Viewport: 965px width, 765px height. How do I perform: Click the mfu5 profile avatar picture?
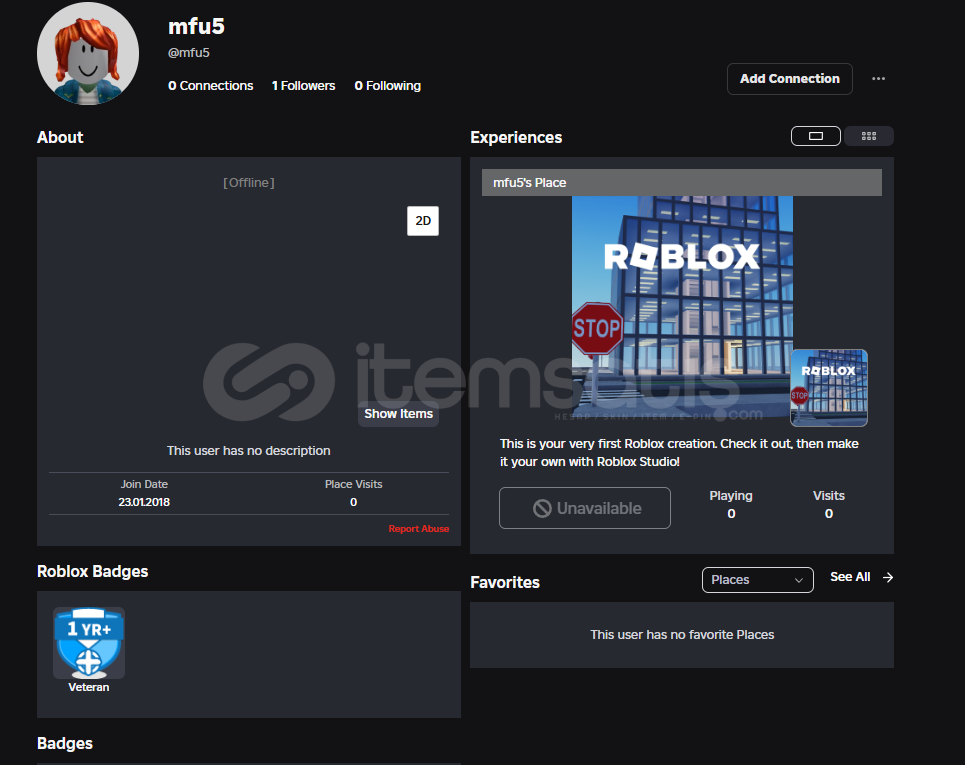click(88, 53)
